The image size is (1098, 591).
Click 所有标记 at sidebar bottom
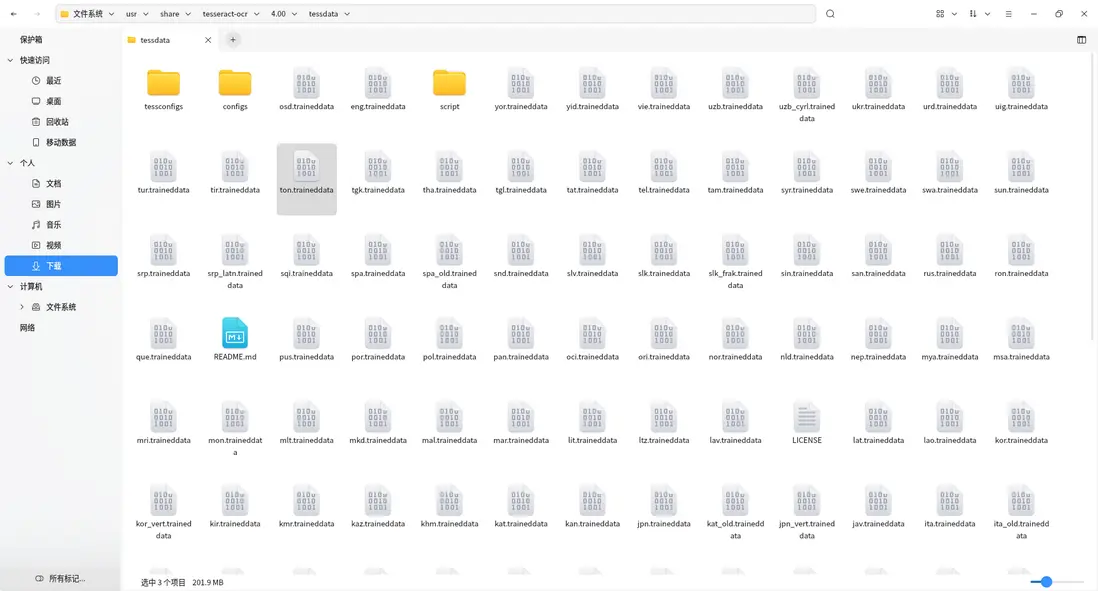60,578
